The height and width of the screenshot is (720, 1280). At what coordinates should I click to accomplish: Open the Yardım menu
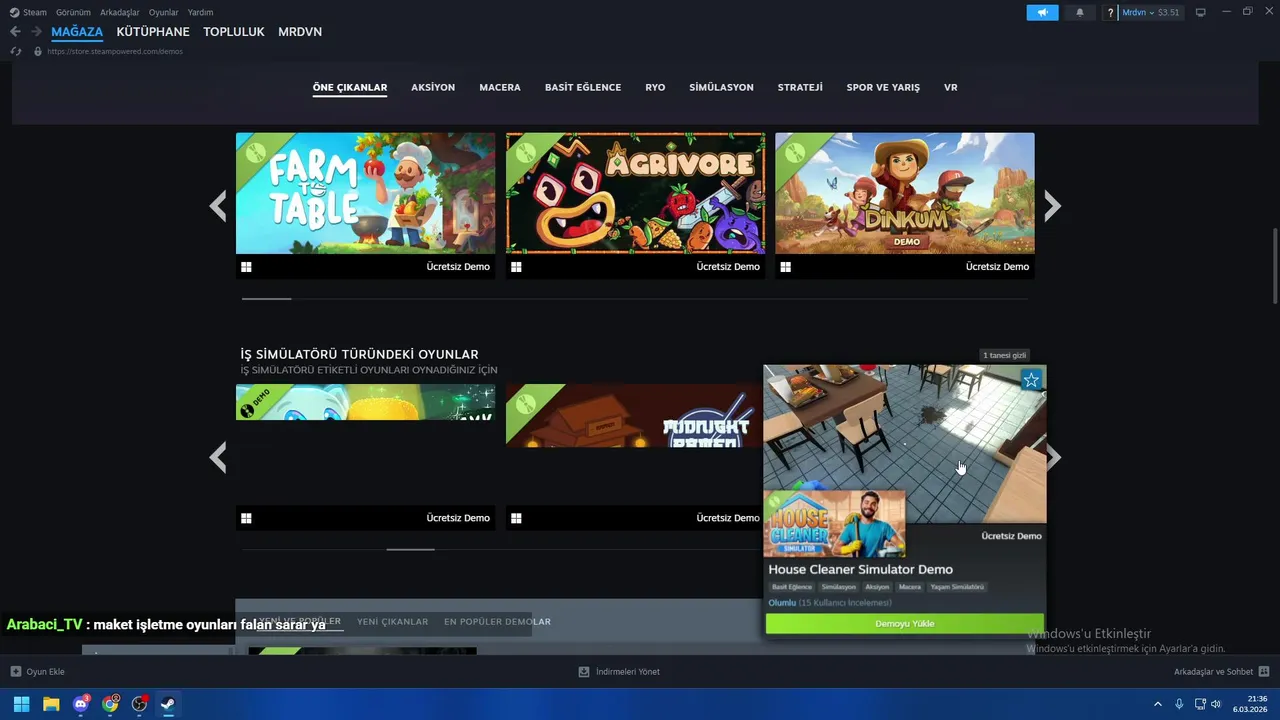pos(200,12)
